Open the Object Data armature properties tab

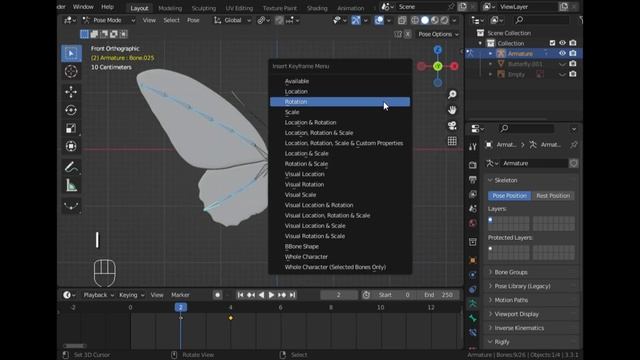473,304
